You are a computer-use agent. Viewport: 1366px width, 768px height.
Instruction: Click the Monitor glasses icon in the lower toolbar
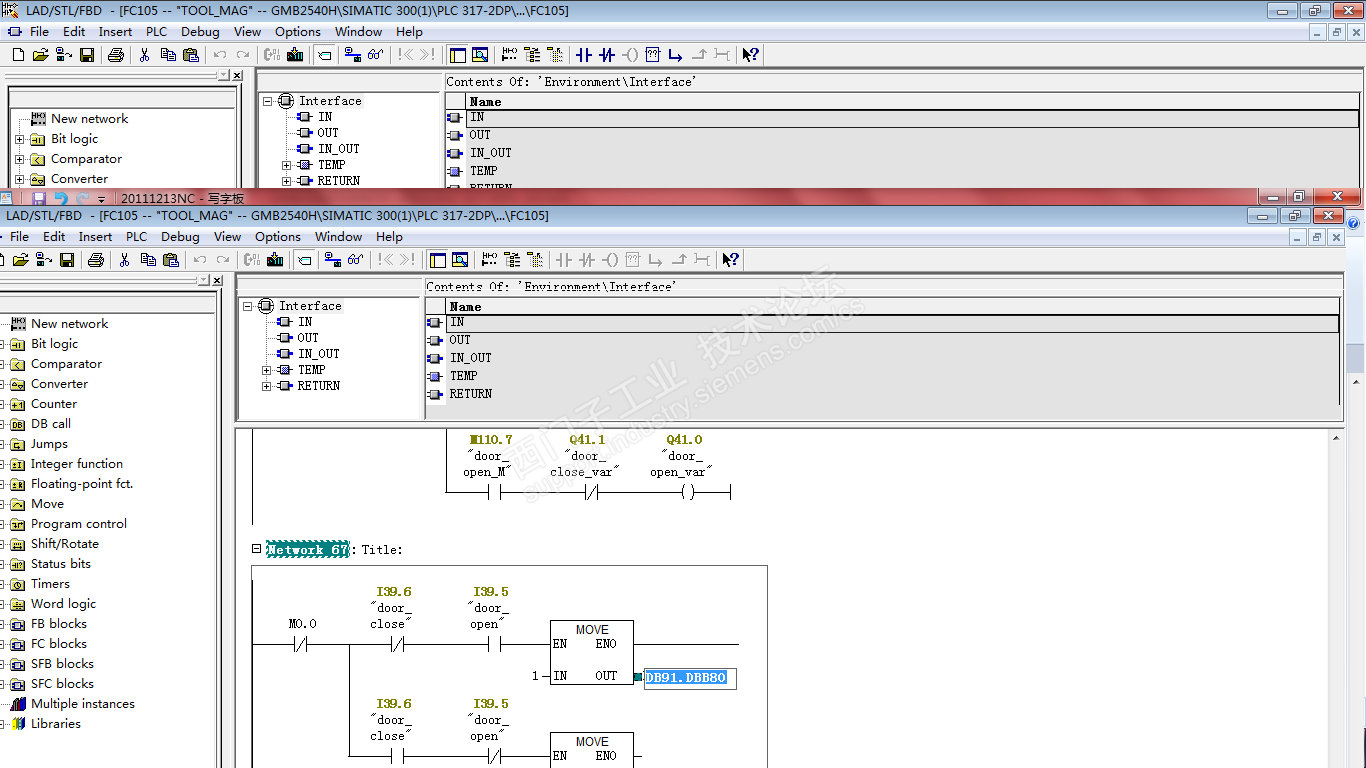click(356, 260)
